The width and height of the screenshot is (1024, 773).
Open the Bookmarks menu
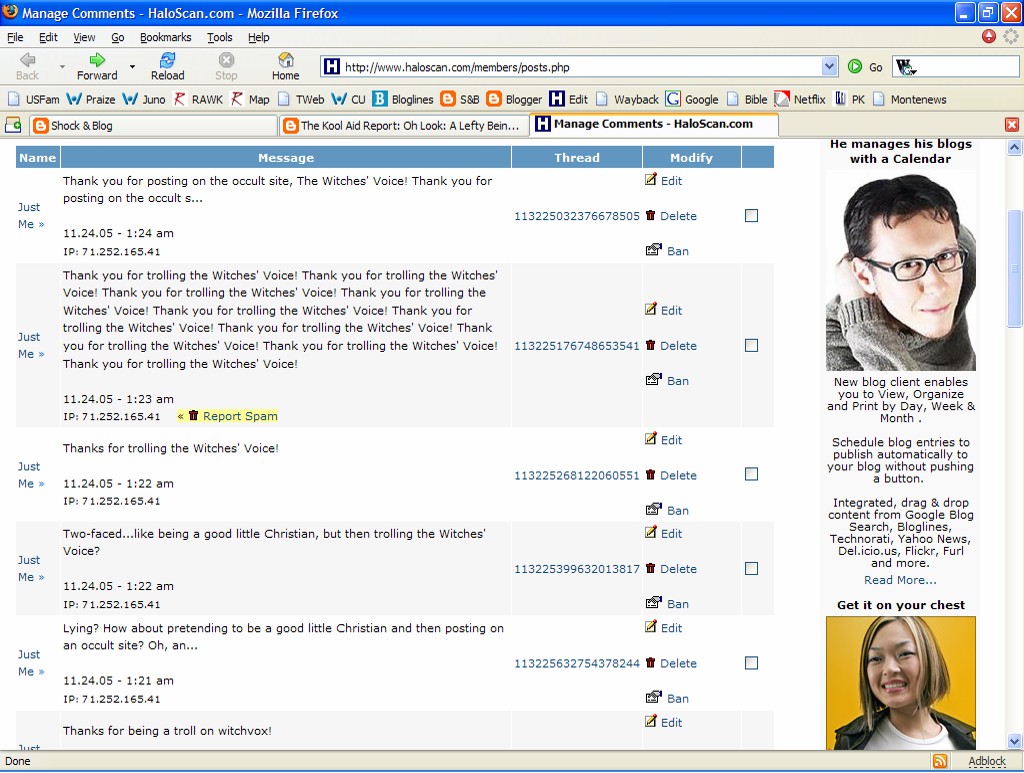coord(166,37)
